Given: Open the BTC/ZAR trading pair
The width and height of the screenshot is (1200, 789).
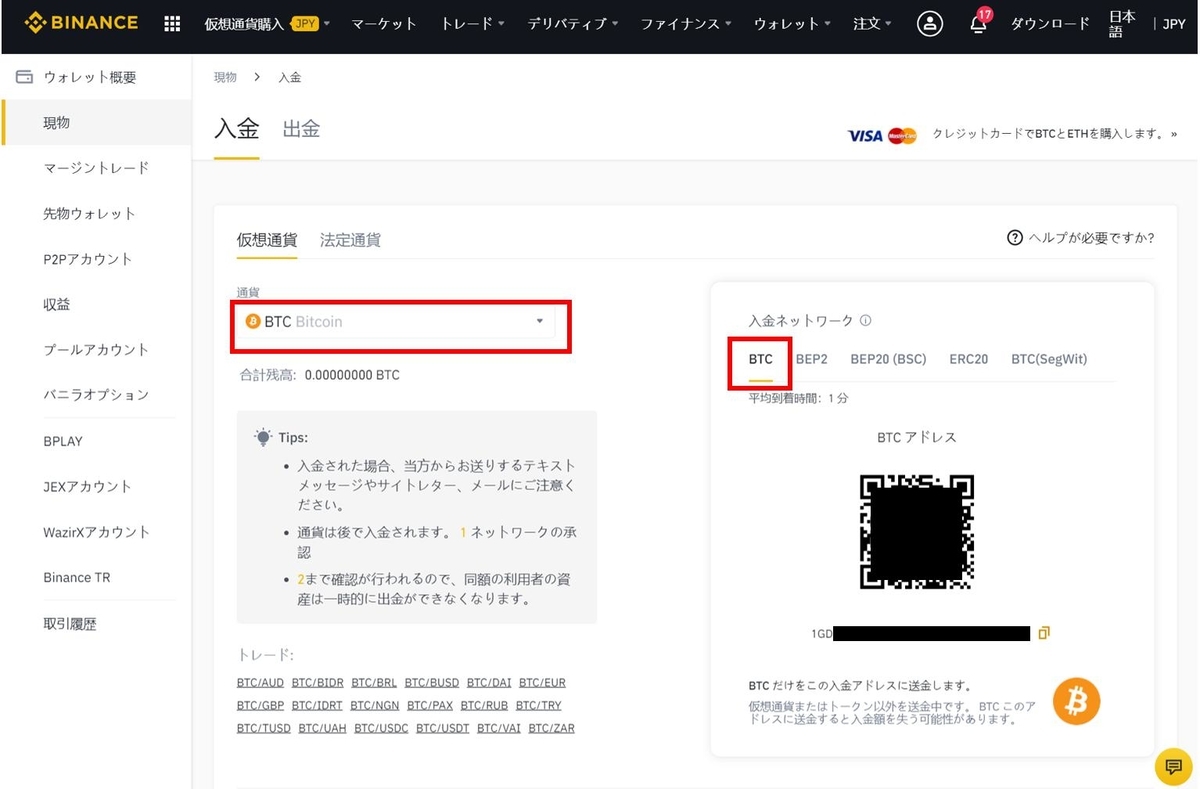Looking at the screenshot, I should [552, 729].
